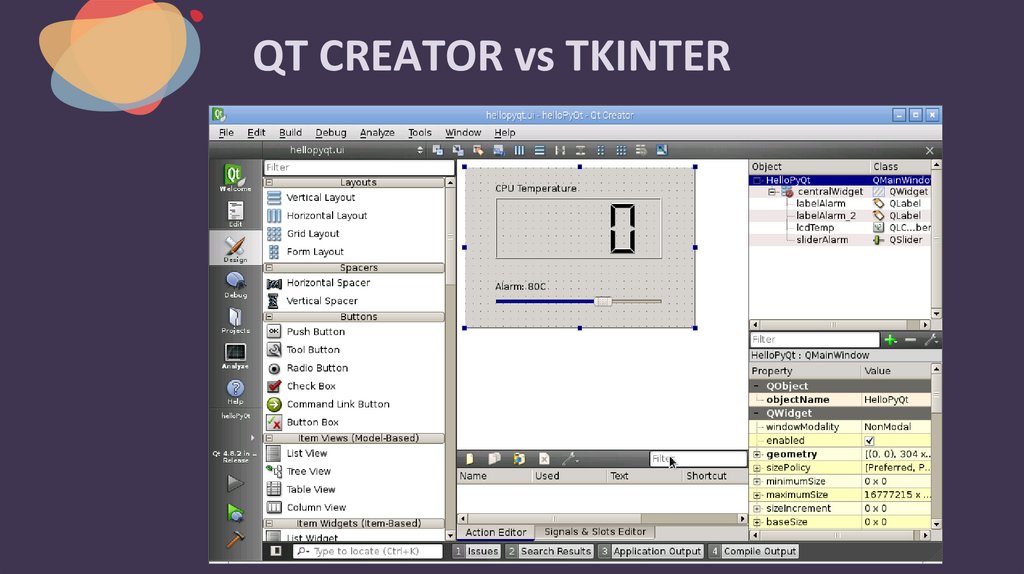Collapse the Layouts category
Viewport: 1024px width, 574px height.
click(269, 183)
